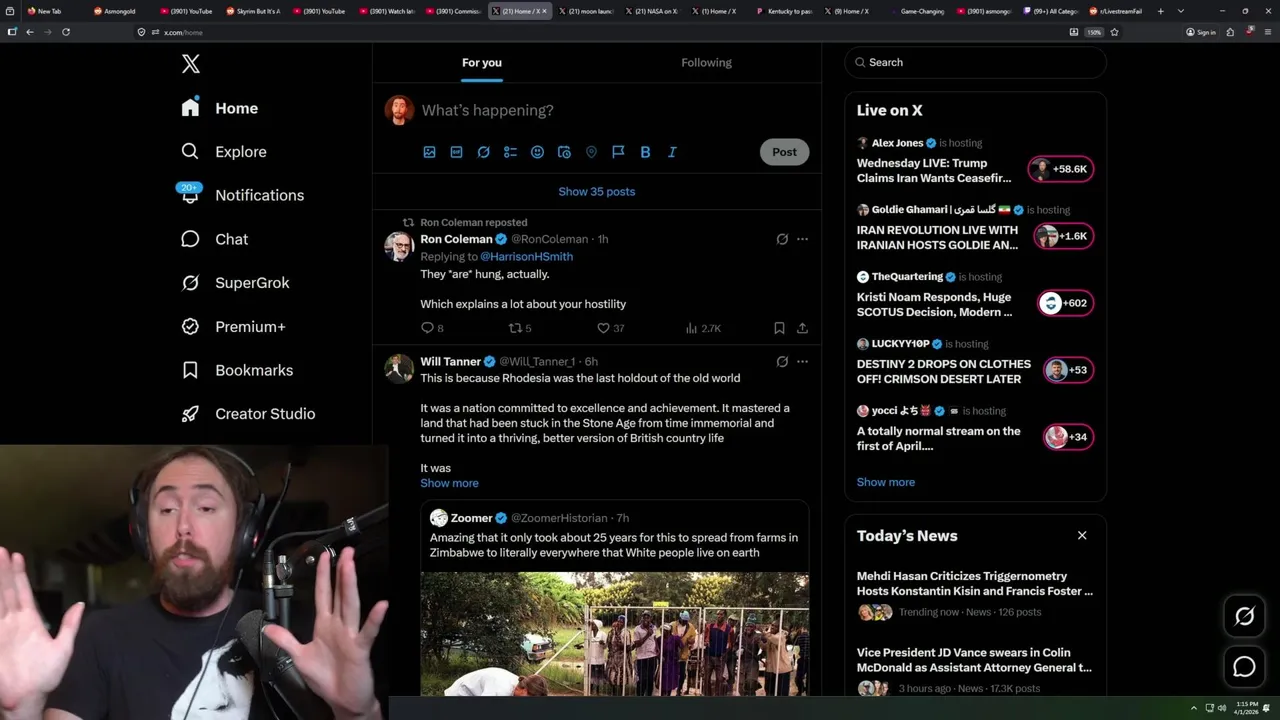Switch to NASA on X browser tab
This screenshot has height=720, width=1280.
[x=651, y=11]
